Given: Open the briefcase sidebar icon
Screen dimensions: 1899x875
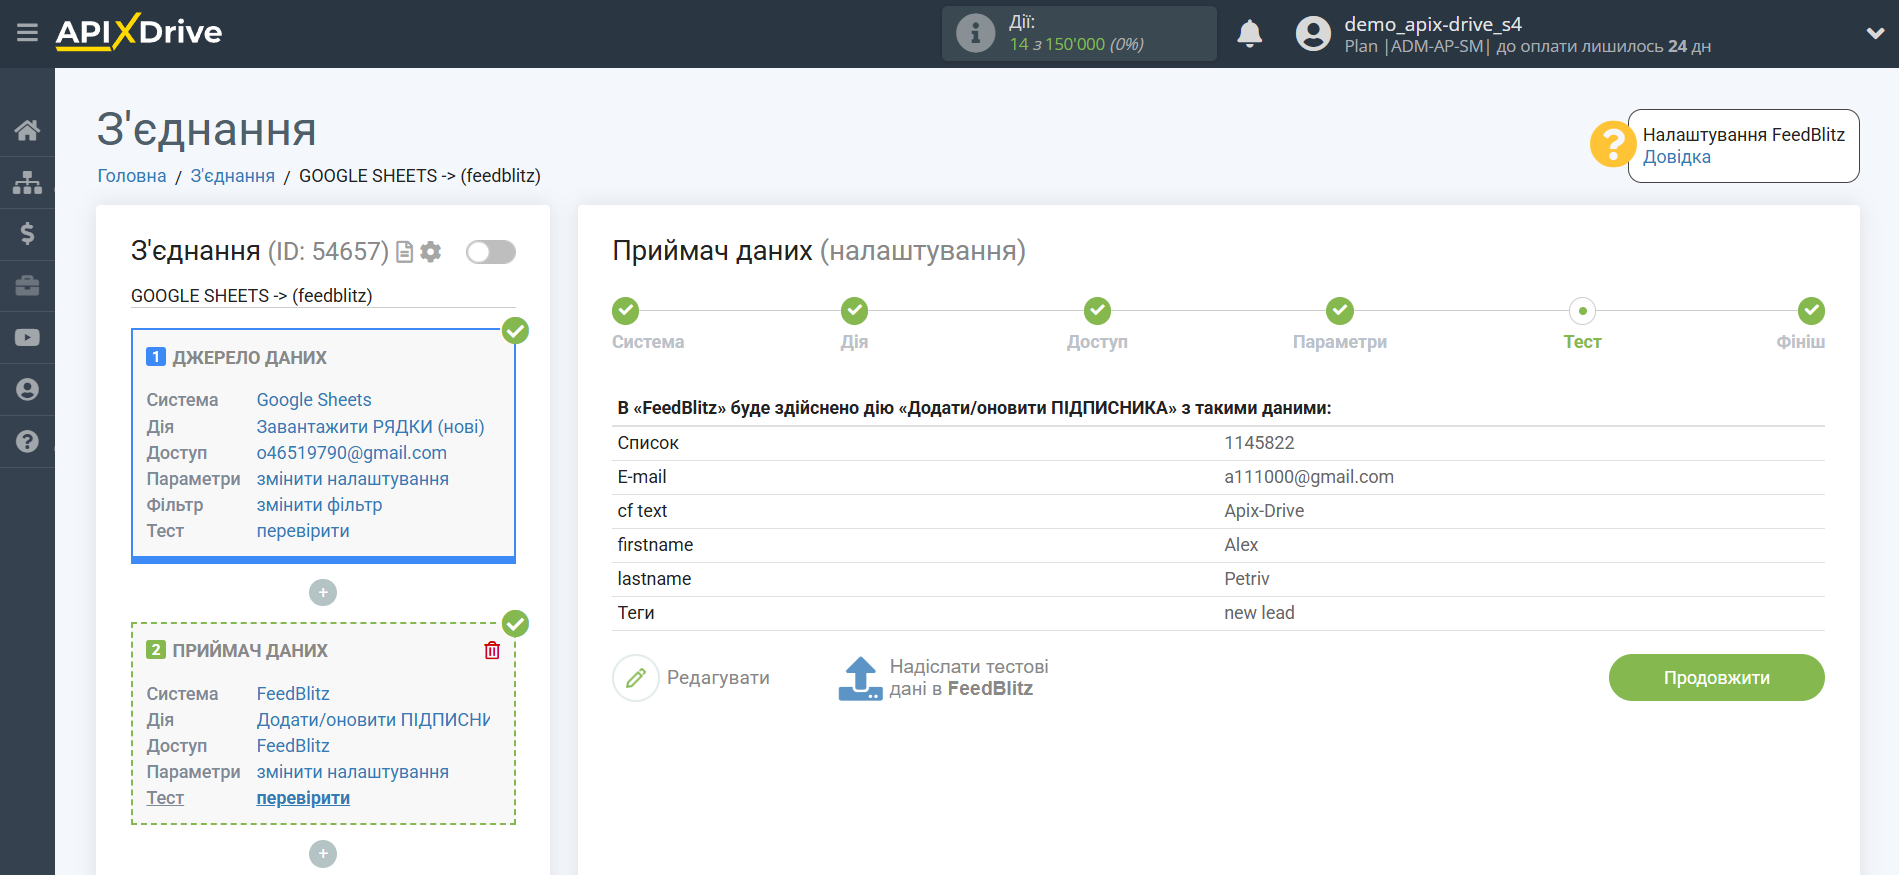Looking at the screenshot, I should tap(27, 286).
